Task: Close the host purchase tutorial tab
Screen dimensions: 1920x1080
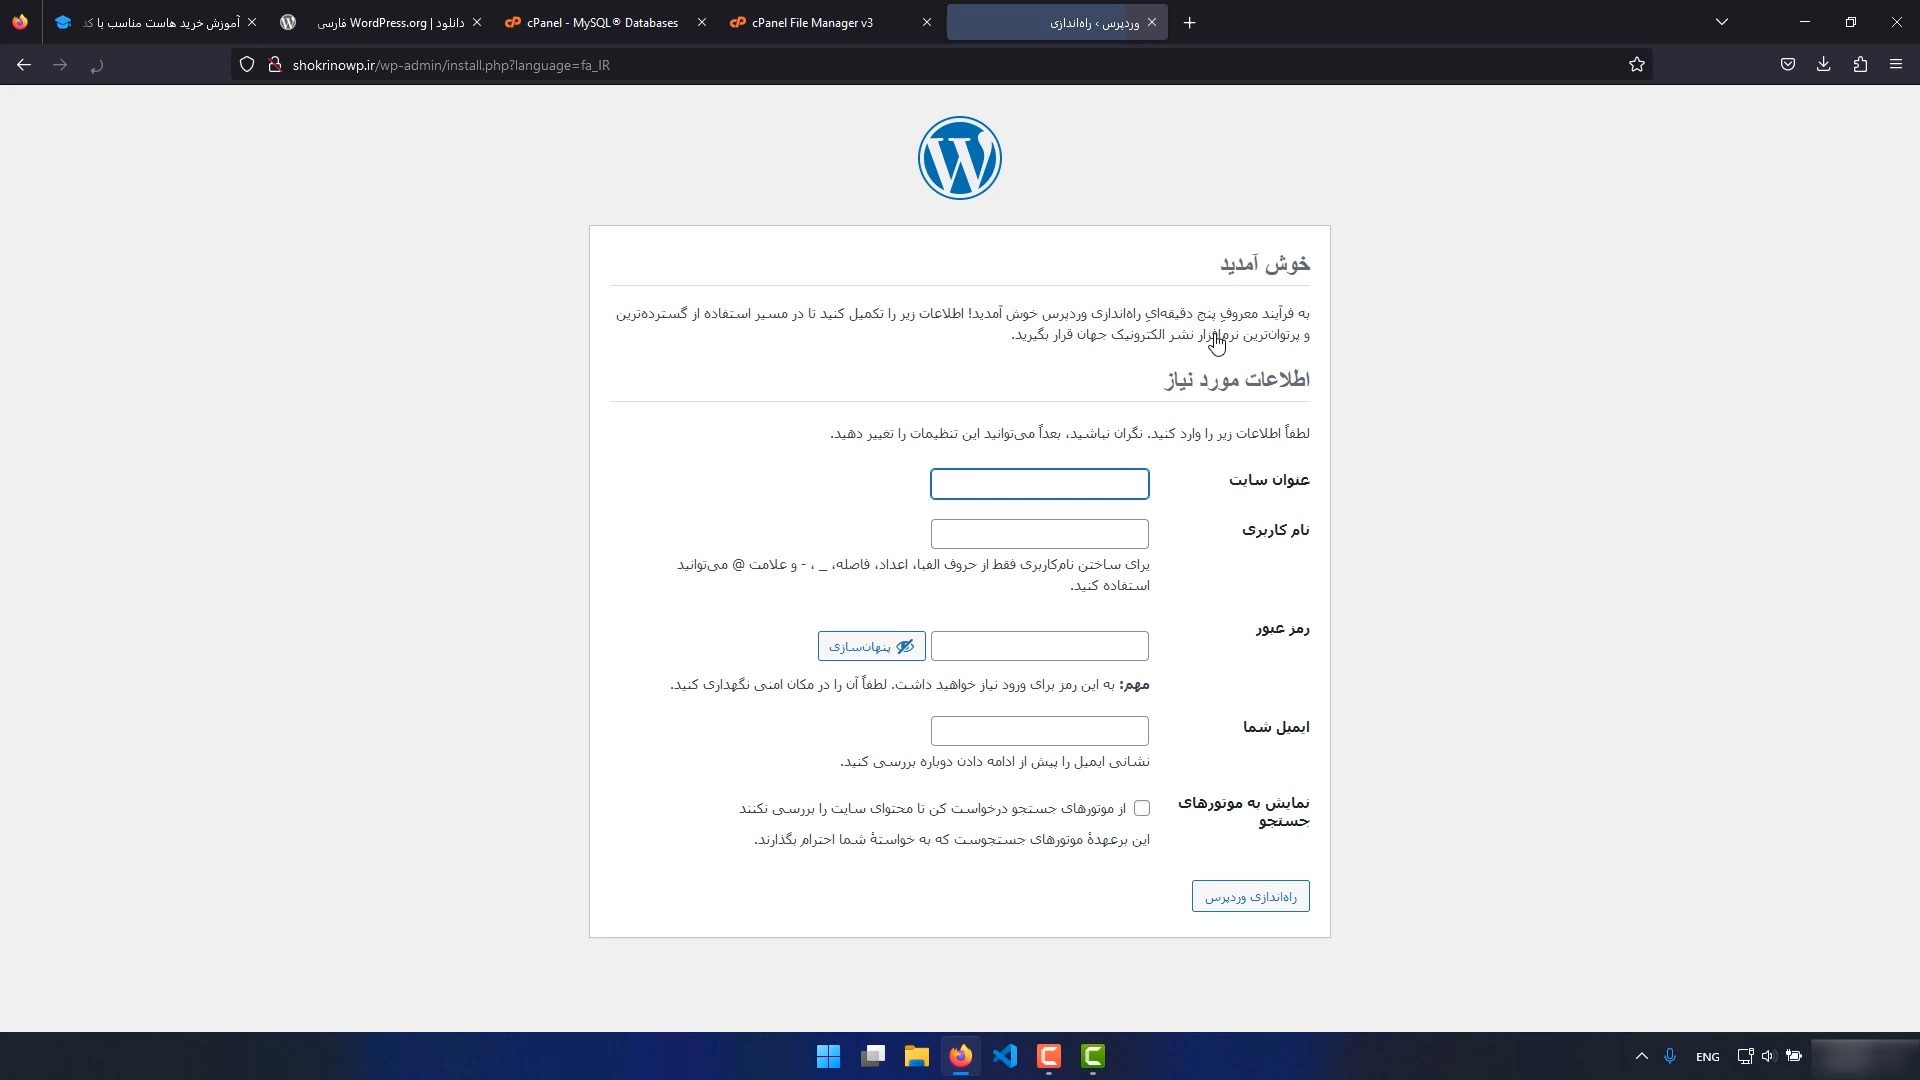Action: click(252, 22)
